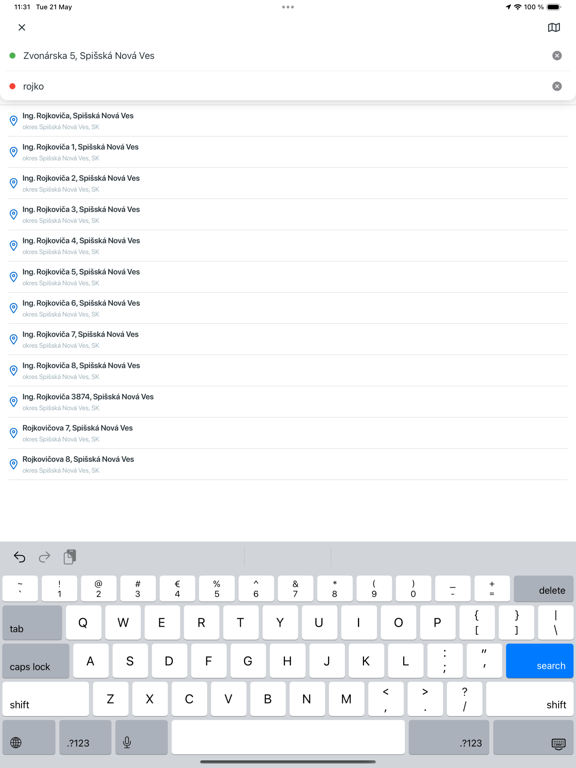The height and width of the screenshot is (768, 576).
Task: Tap the euro 4 key
Action: click(x=177, y=588)
